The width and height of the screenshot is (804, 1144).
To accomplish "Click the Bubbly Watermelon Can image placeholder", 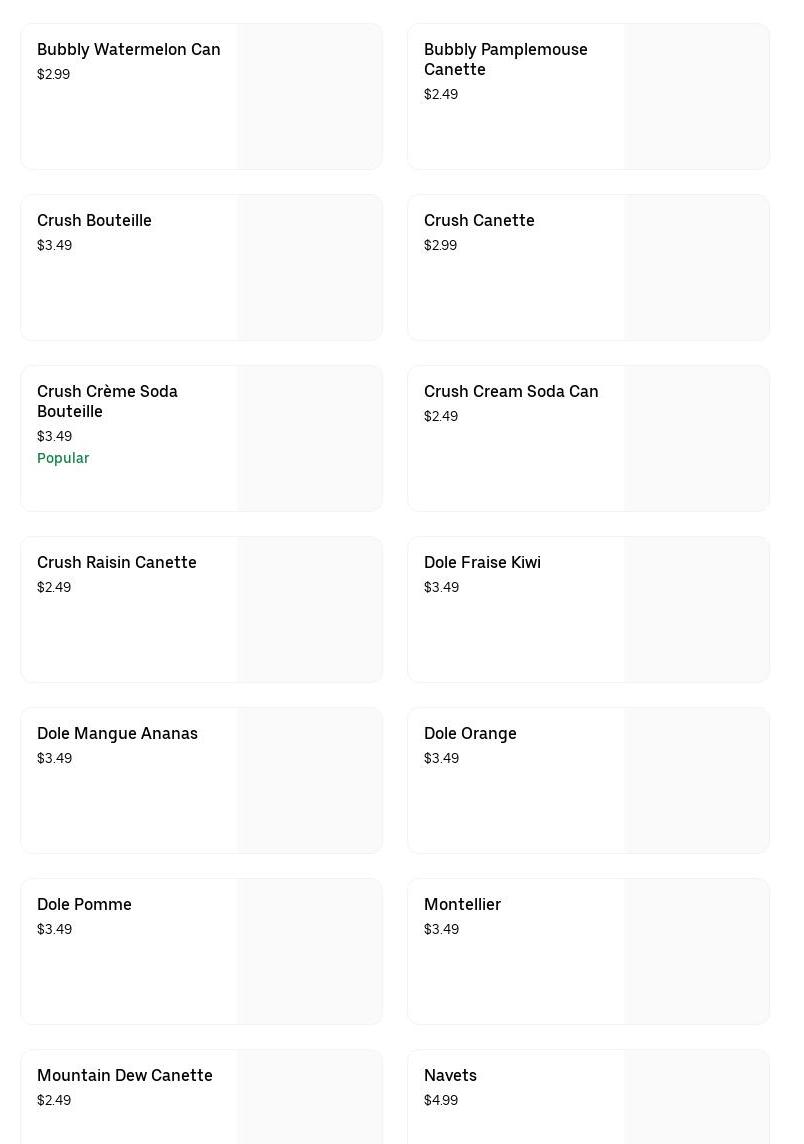I will pyautogui.click(x=309, y=97).
